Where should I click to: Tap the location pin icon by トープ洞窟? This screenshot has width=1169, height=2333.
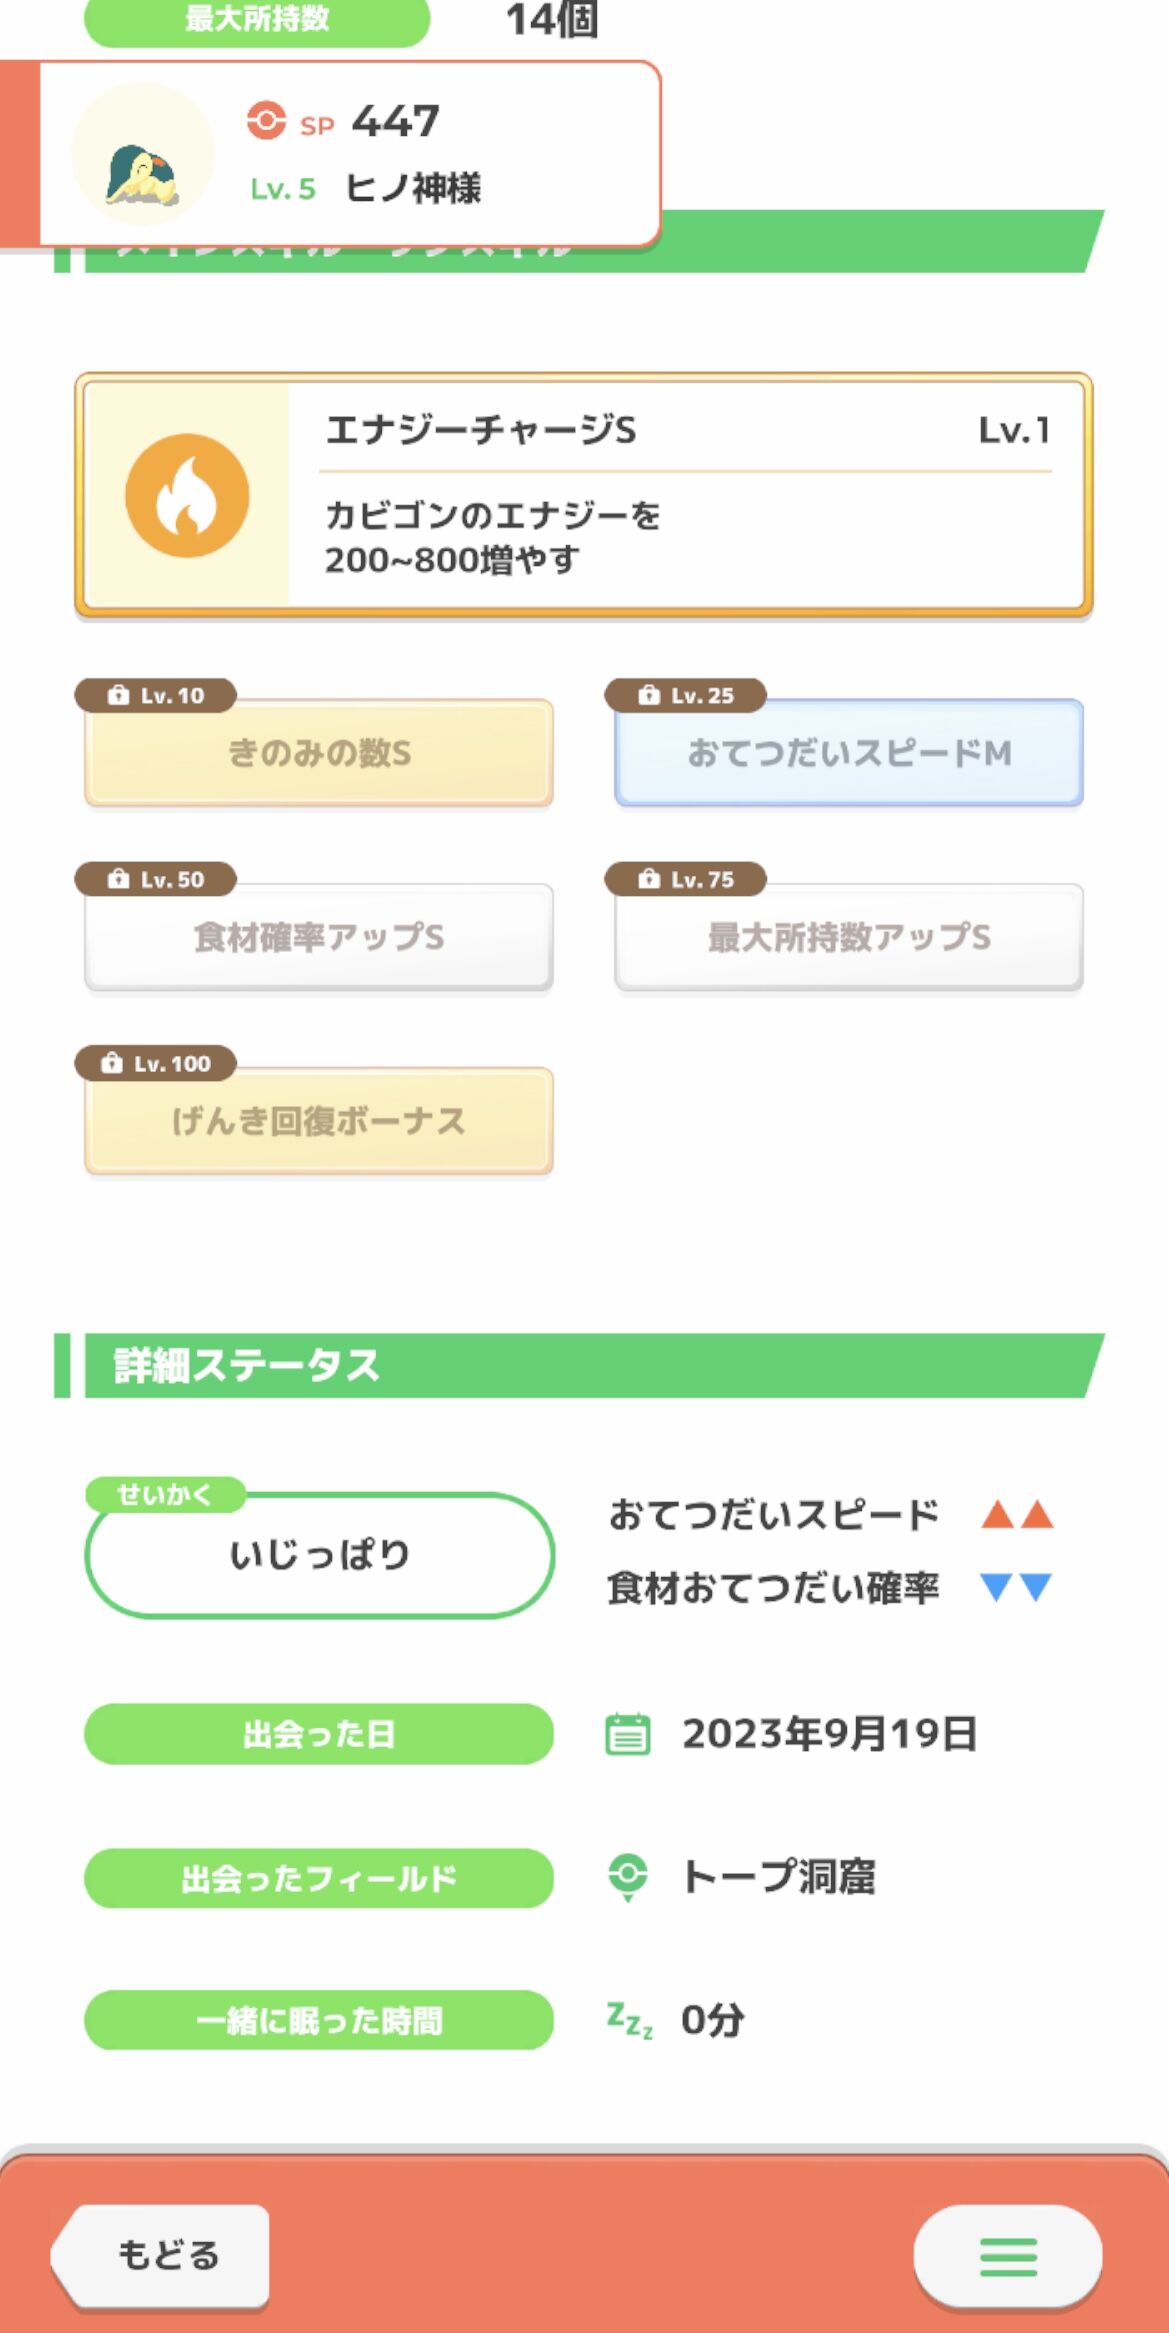tap(628, 1877)
